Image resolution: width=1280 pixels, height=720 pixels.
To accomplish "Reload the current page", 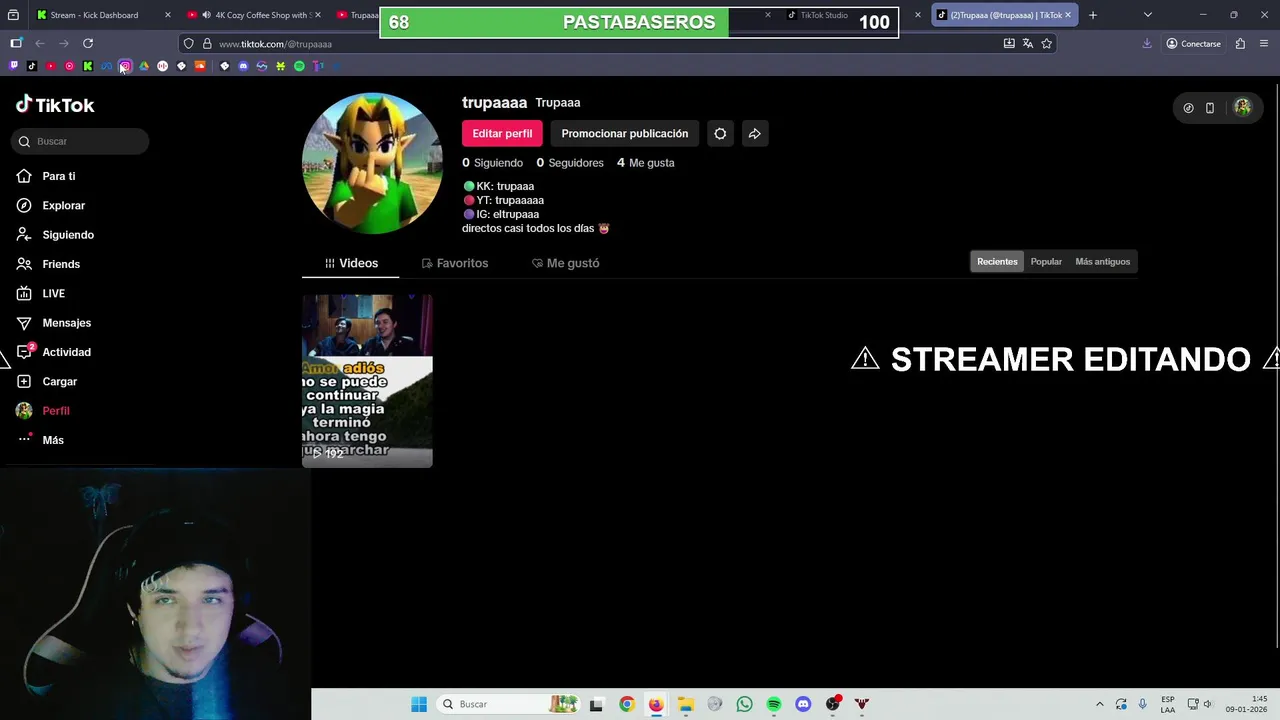I will click(88, 44).
